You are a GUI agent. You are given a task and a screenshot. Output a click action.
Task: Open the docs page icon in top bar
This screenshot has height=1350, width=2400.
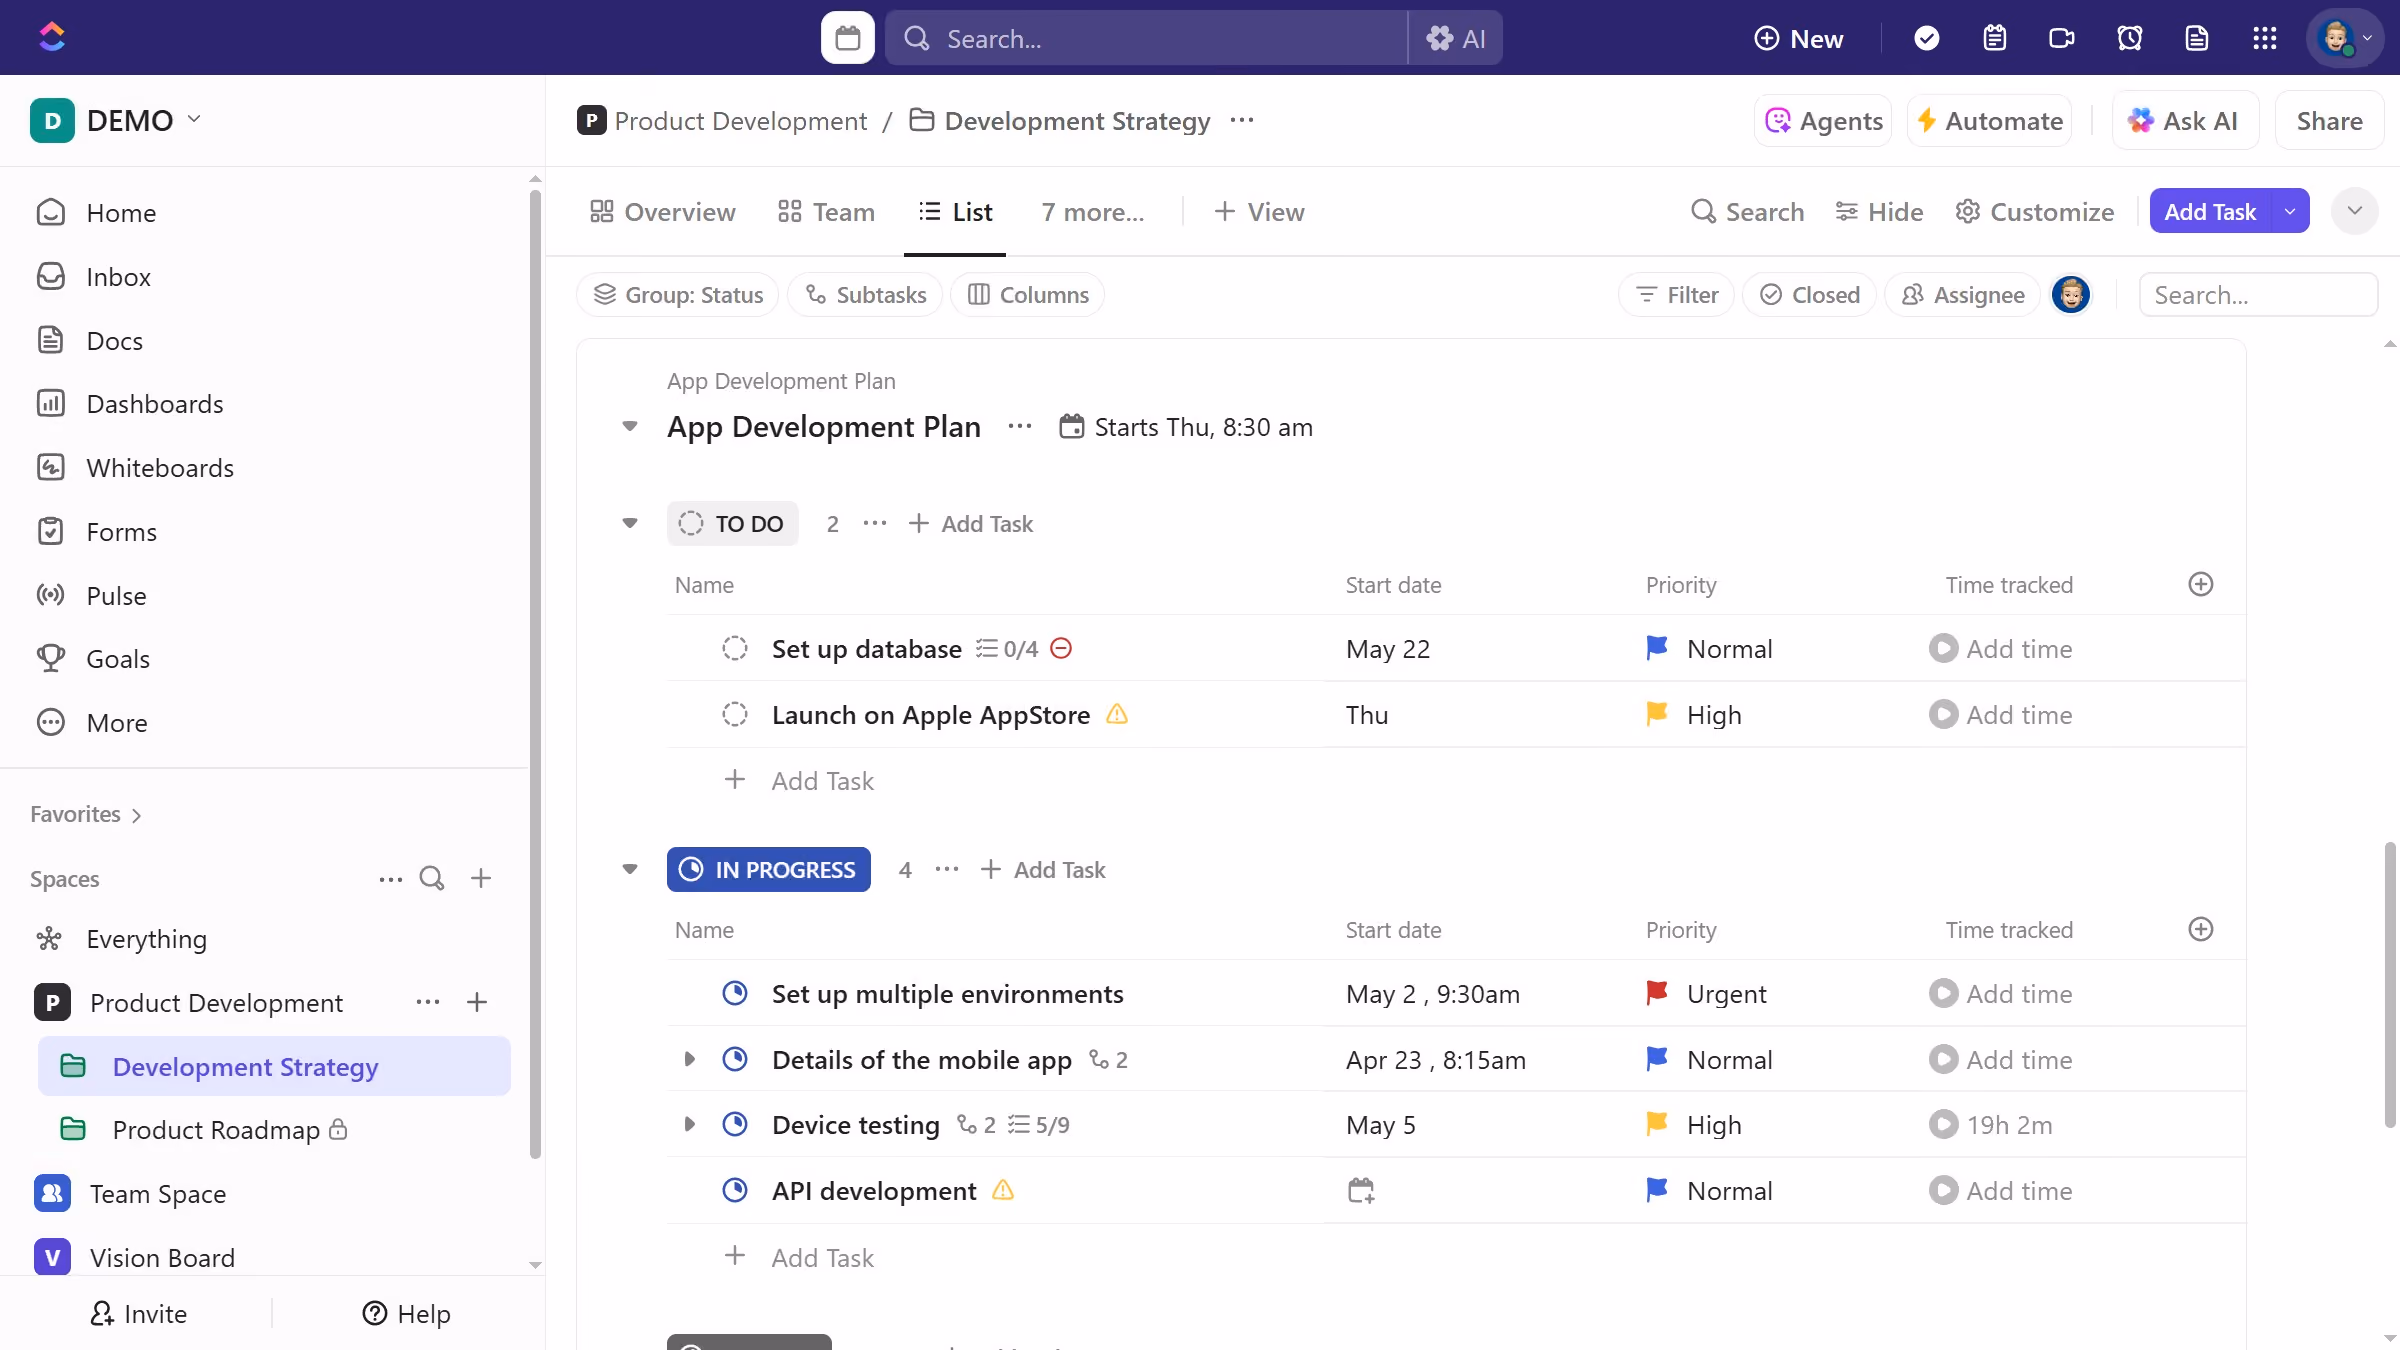pyautogui.click(x=2196, y=38)
